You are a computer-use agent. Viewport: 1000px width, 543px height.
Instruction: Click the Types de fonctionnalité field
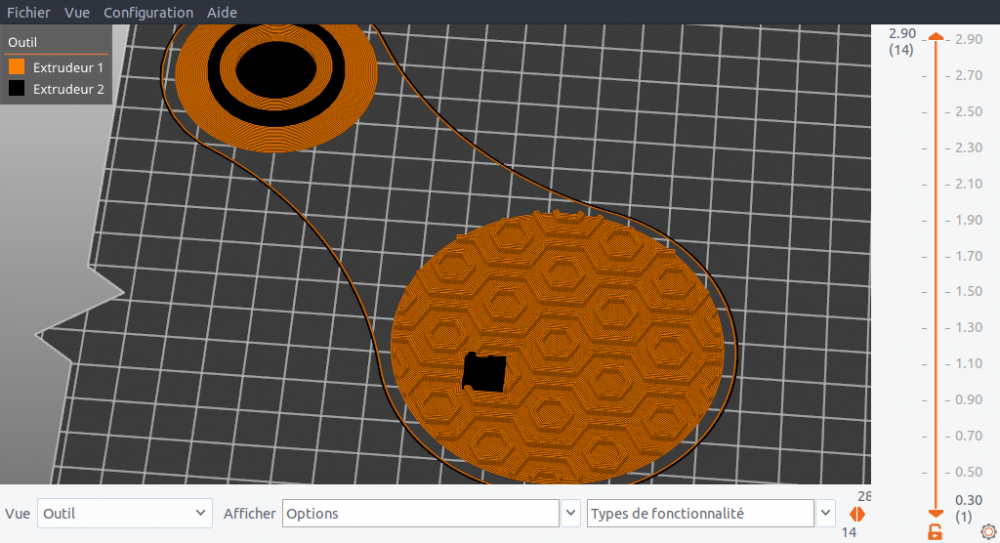point(700,513)
